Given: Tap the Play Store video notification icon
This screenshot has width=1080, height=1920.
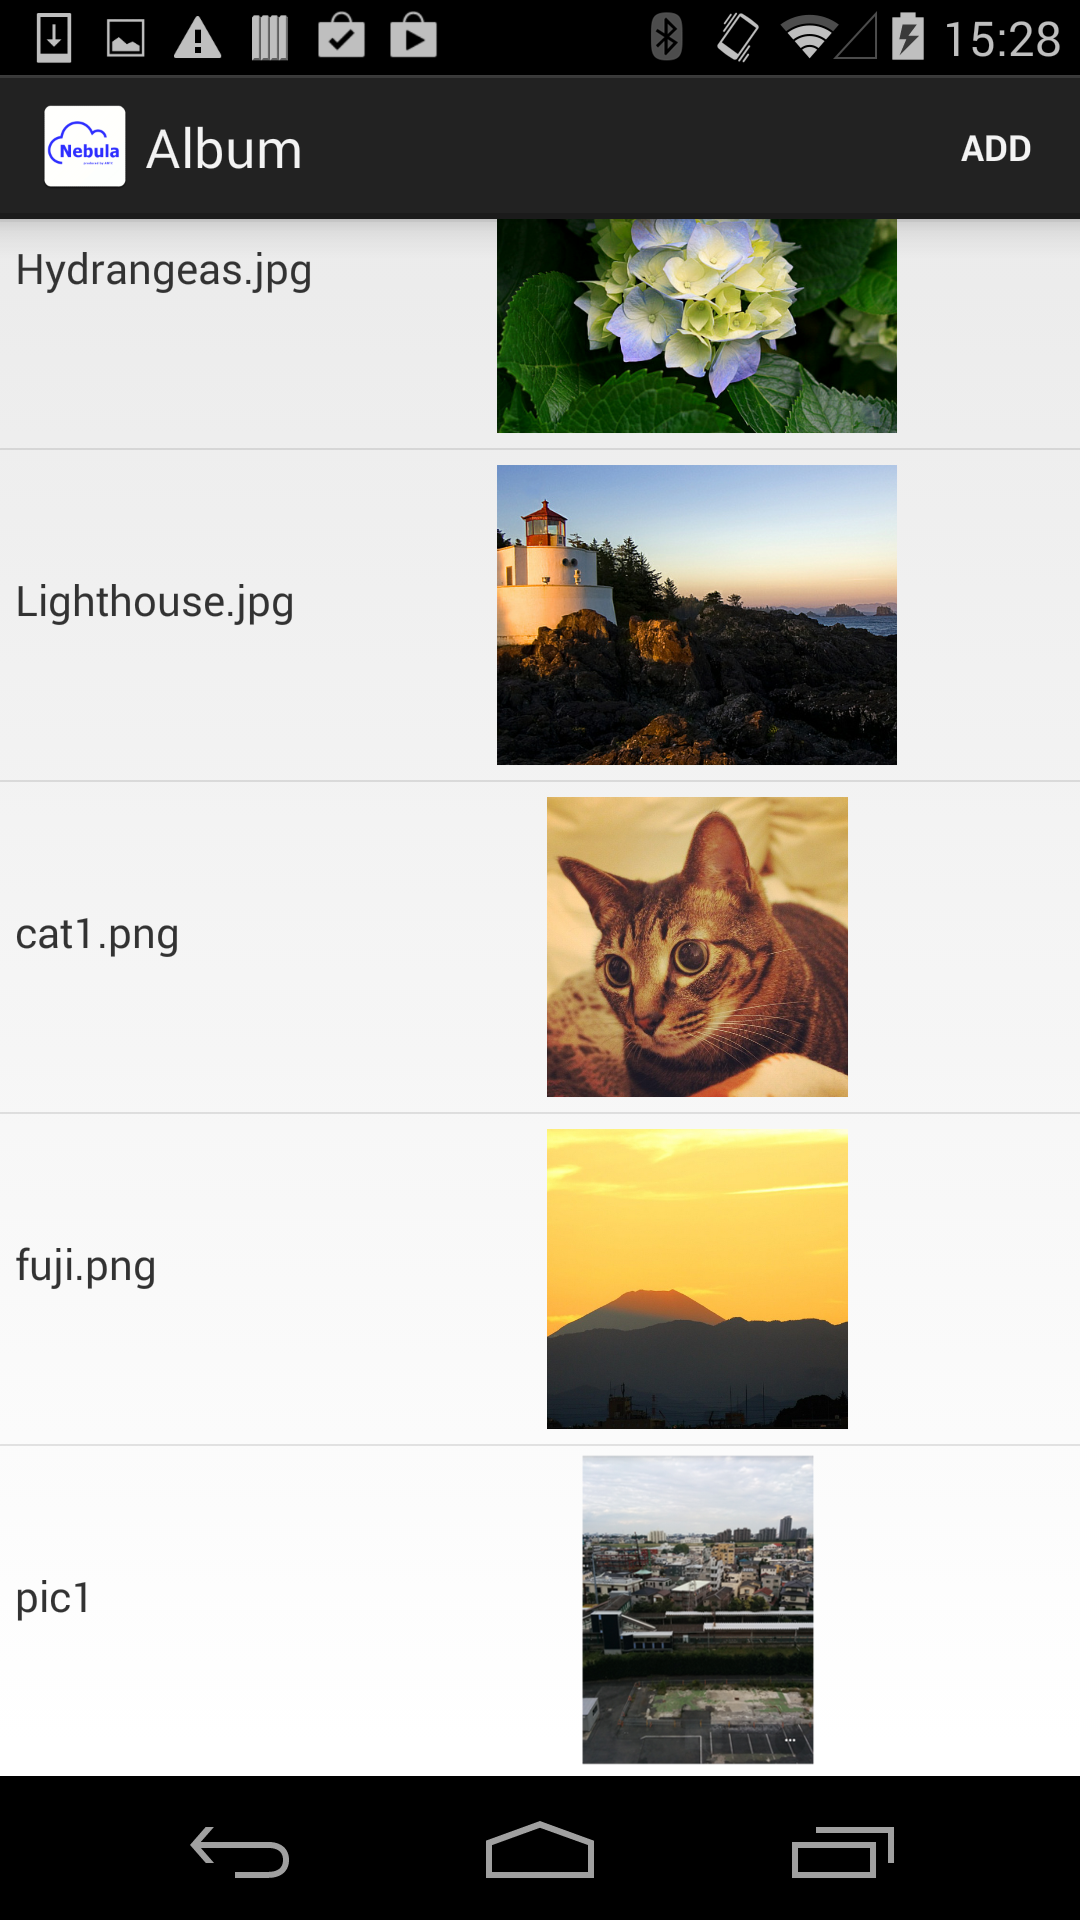Looking at the screenshot, I should coord(414,36).
